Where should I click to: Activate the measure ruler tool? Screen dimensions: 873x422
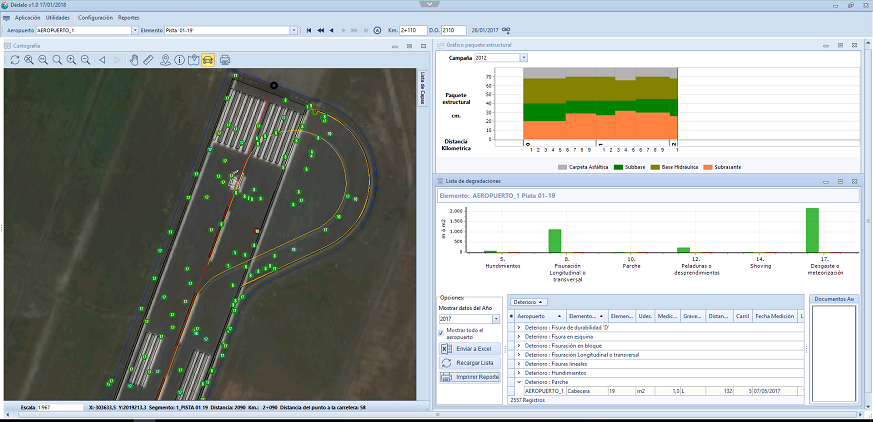pyautogui.click(x=149, y=60)
